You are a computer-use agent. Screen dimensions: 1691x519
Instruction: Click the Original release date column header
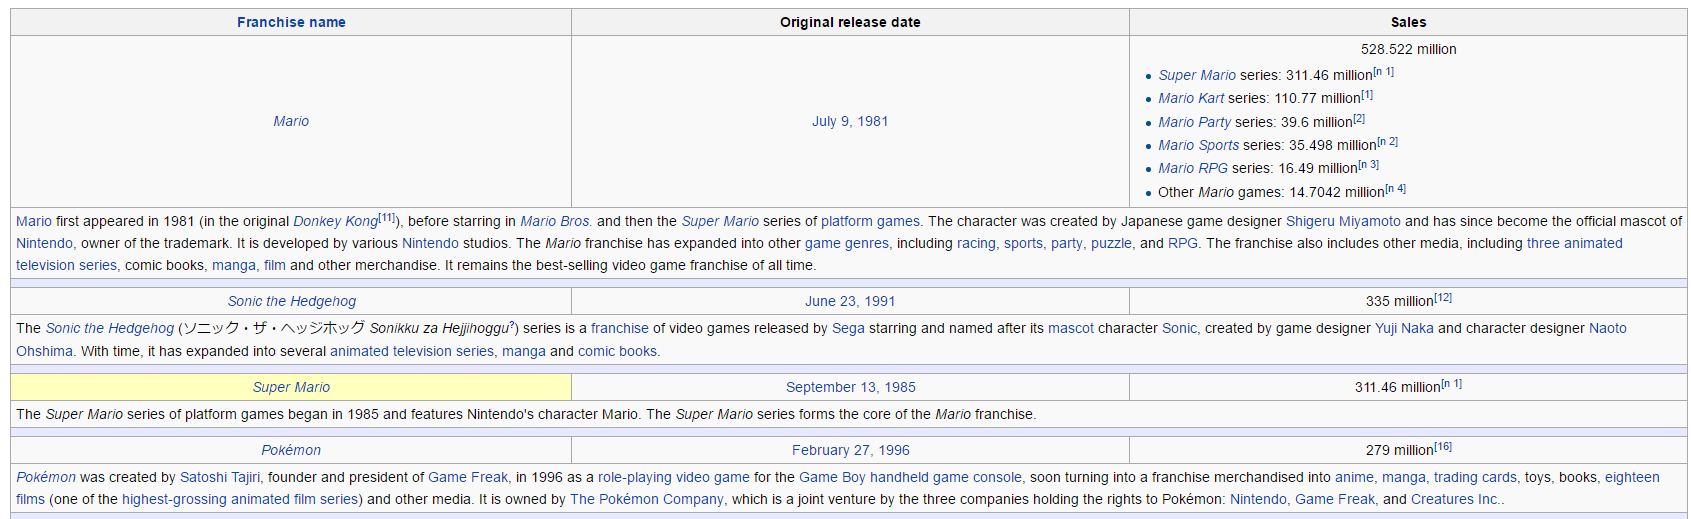click(x=850, y=22)
